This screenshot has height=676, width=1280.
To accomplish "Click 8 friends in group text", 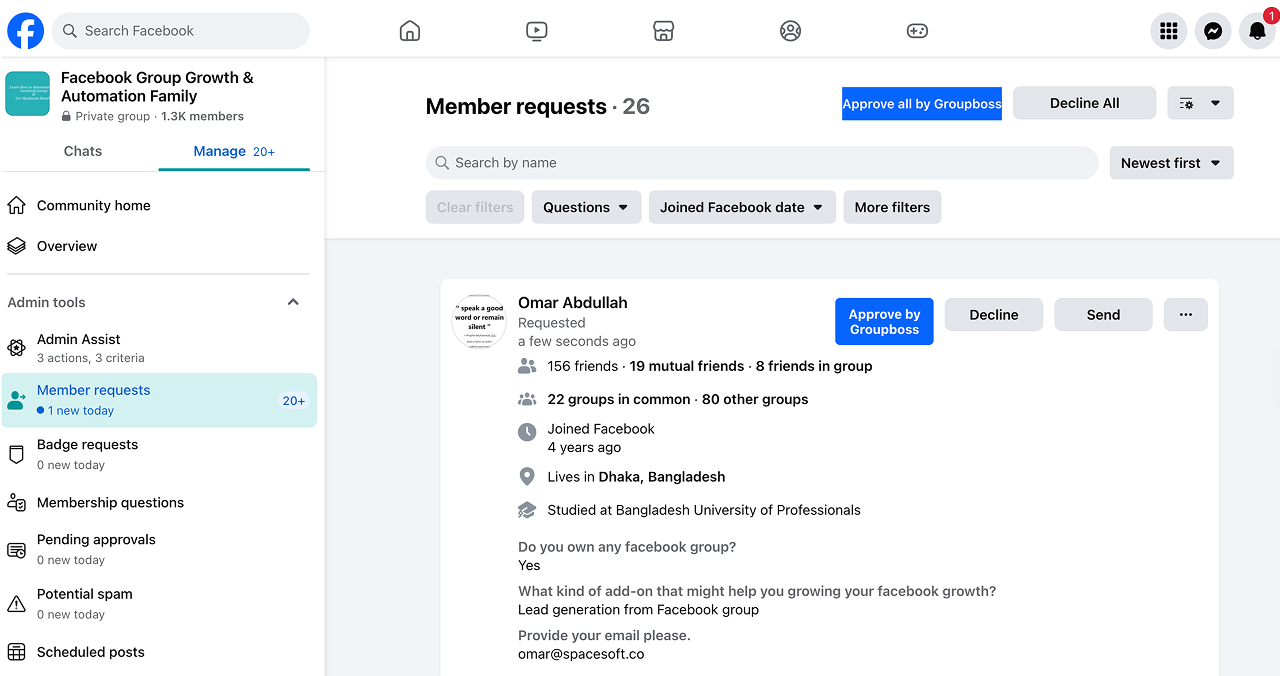I will (814, 366).
